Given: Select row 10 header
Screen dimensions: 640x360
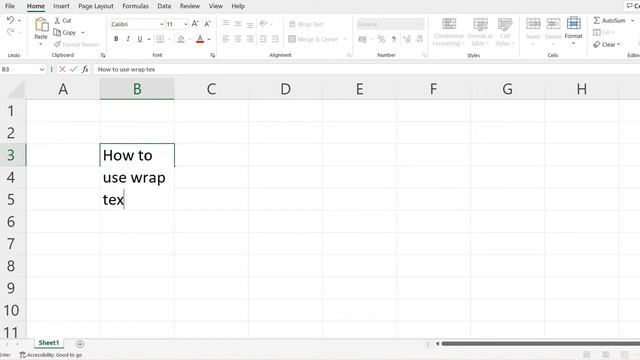Looking at the screenshot, I should [x=12, y=310].
